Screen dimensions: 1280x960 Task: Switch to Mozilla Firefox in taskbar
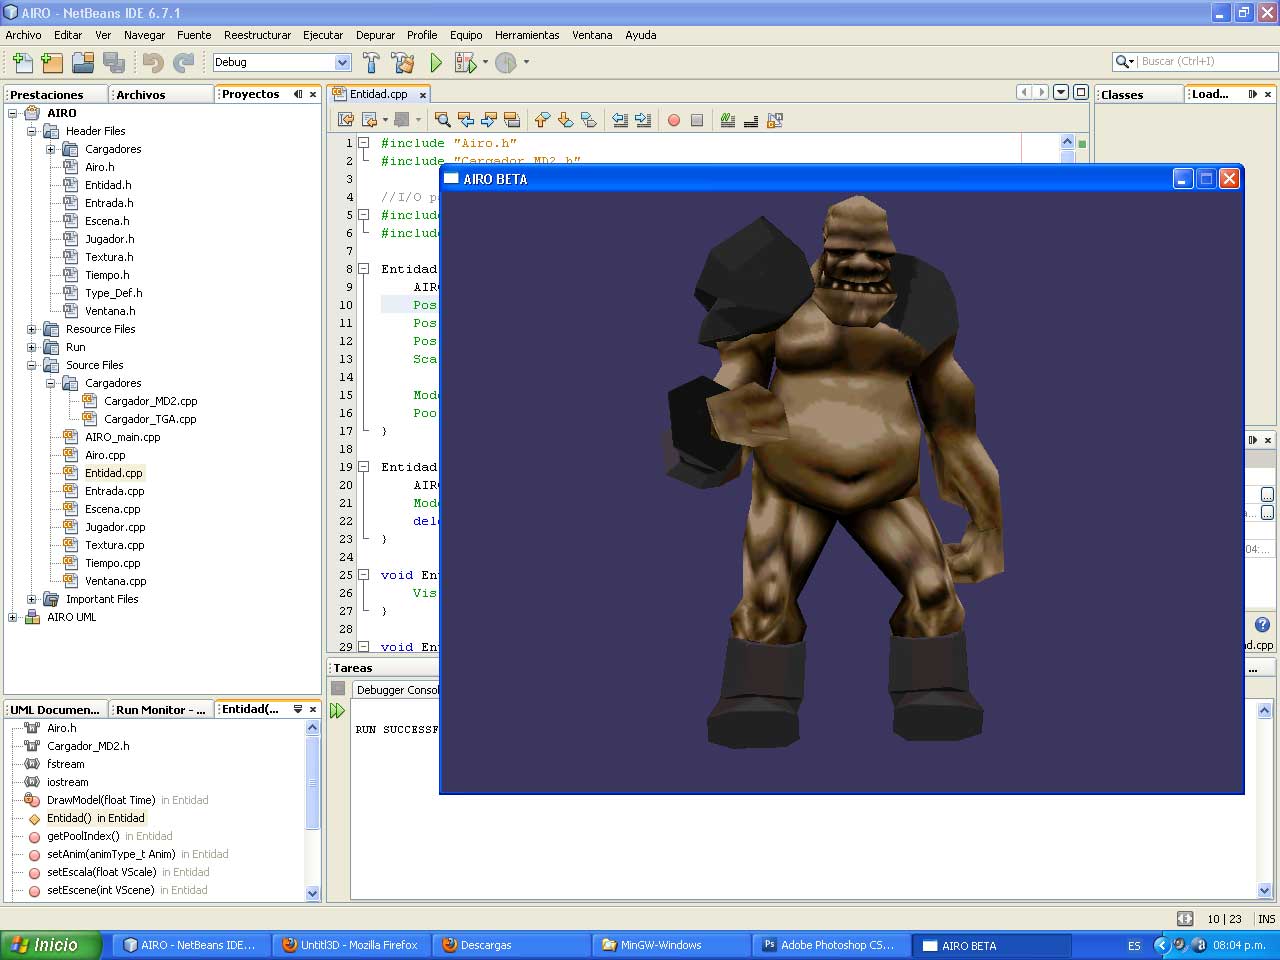[352, 945]
